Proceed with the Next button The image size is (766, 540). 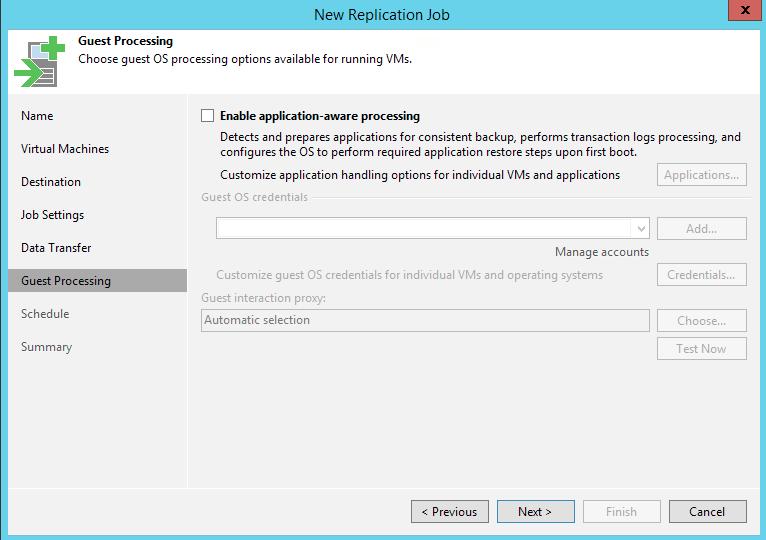535,512
